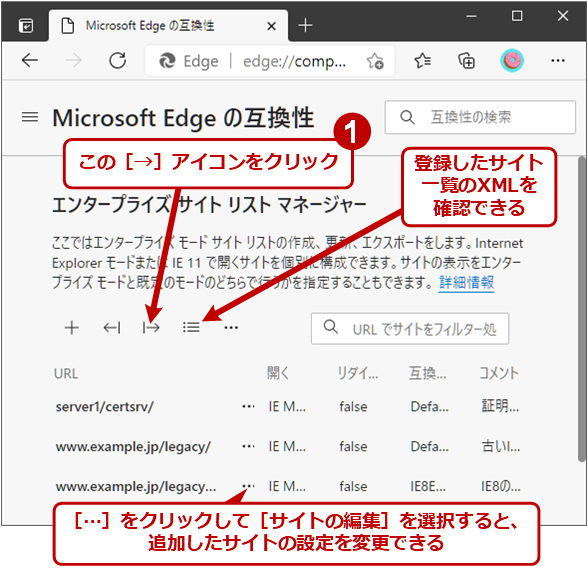Open the Collections icon
588x569 pixels.
point(466,60)
